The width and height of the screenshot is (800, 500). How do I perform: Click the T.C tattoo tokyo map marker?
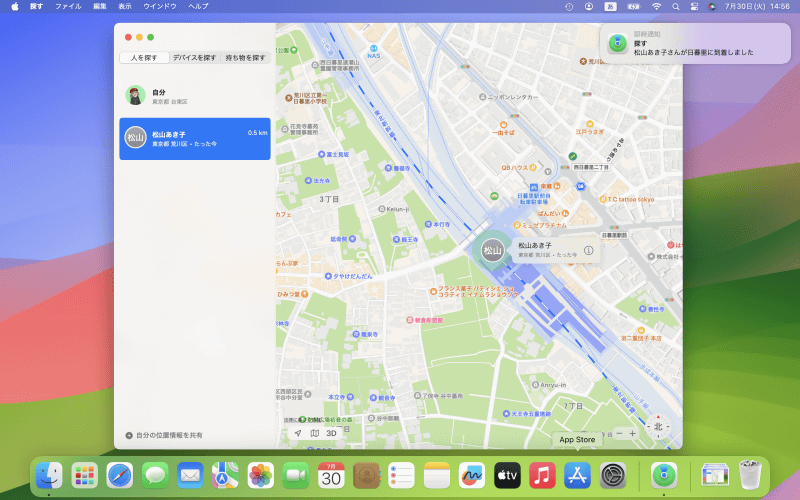(603, 199)
